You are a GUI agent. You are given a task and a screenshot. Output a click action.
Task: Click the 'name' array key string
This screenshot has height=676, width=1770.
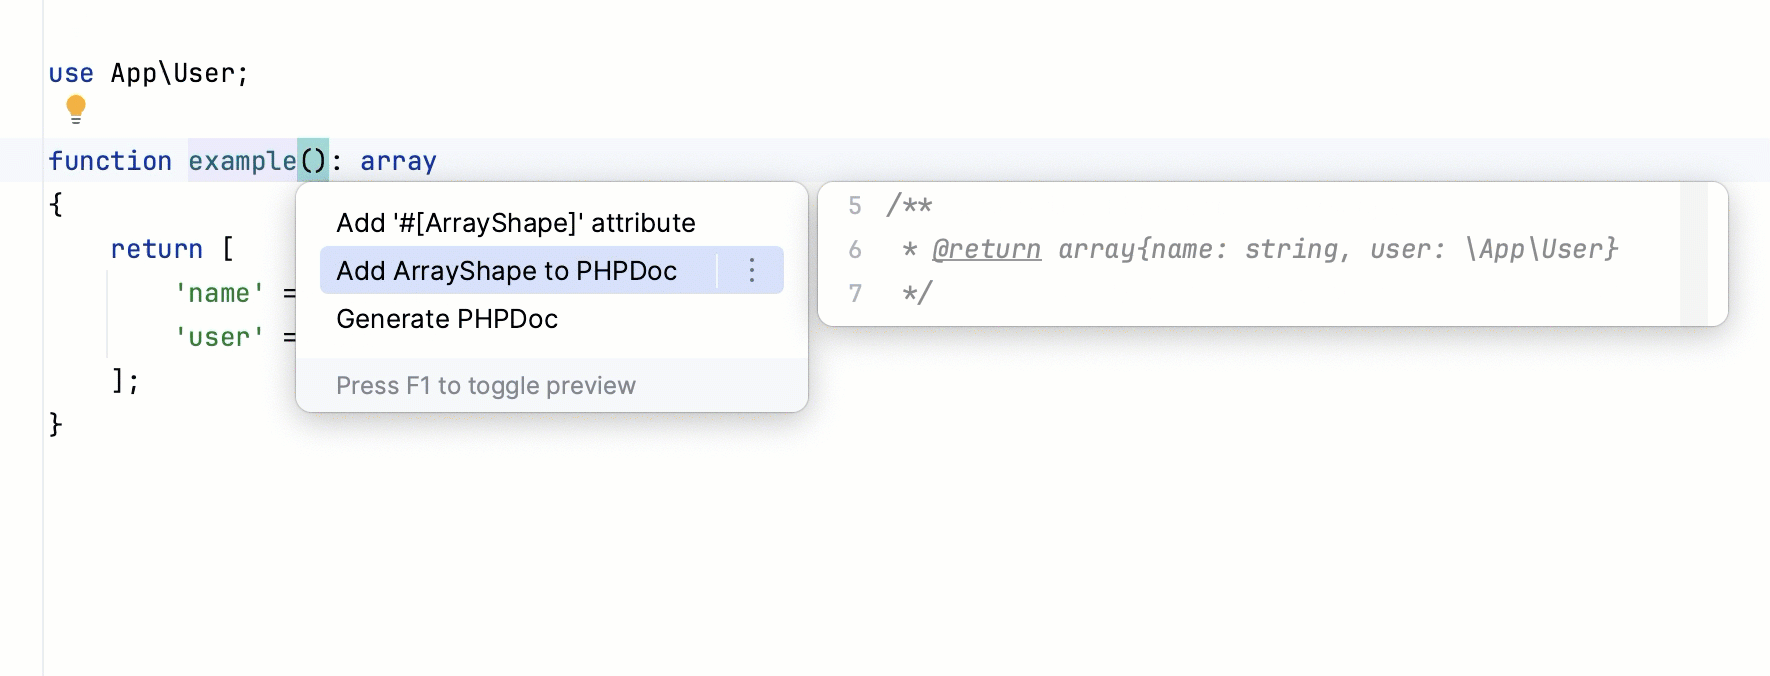218,293
